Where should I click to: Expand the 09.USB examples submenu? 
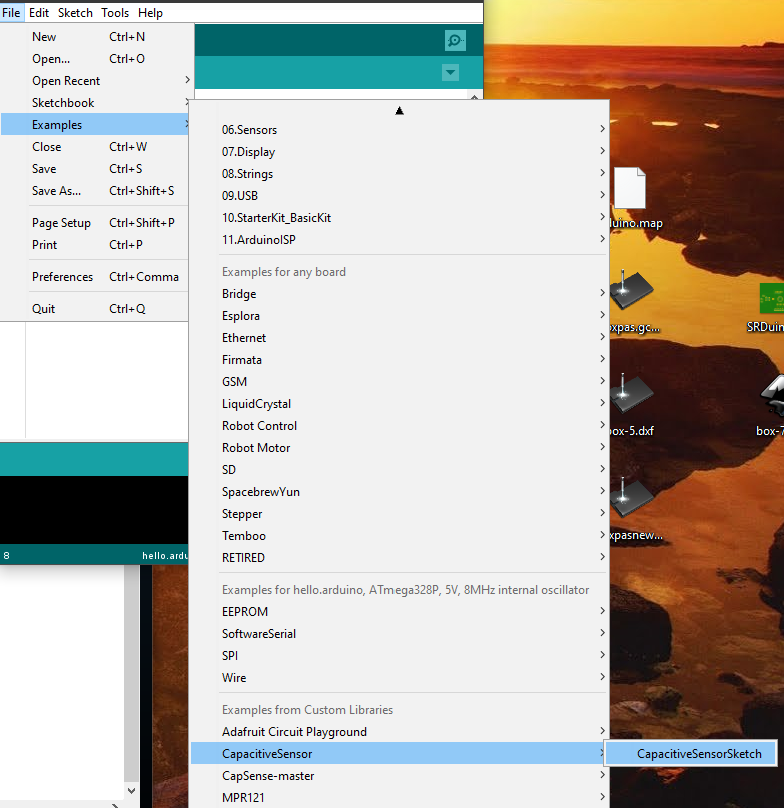pyautogui.click(x=399, y=196)
